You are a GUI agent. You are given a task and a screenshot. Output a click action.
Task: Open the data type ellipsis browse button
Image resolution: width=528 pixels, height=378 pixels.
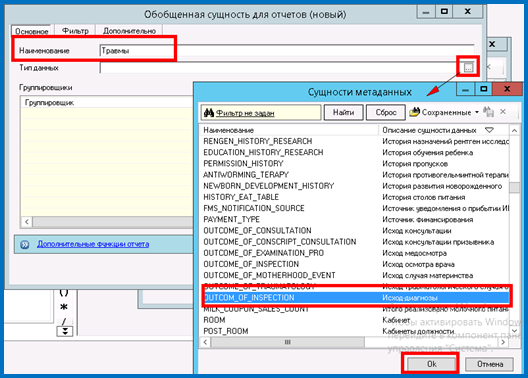click(x=468, y=68)
